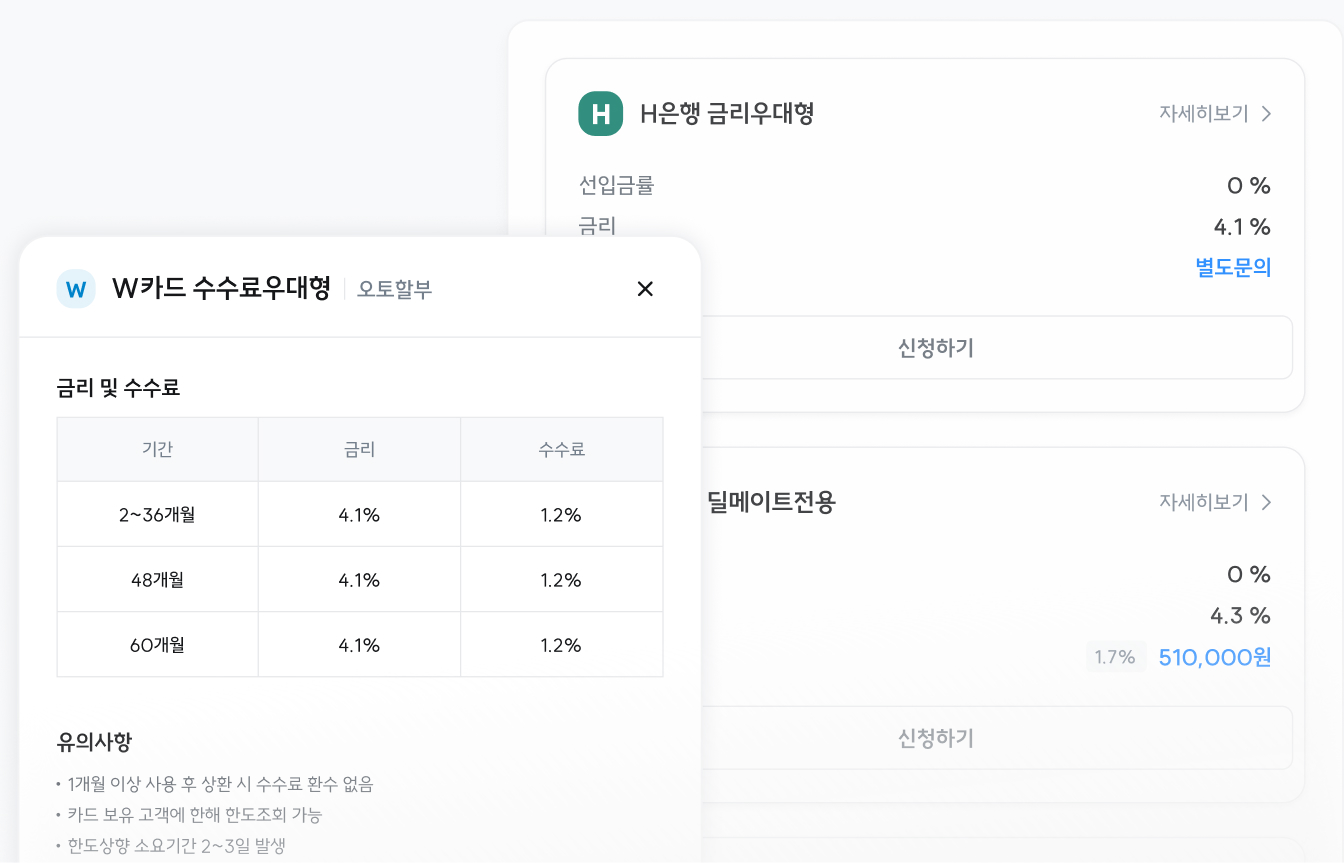This screenshot has width=1344, height=863.
Task: Select the 금리 column header in table
Action: (359, 450)
